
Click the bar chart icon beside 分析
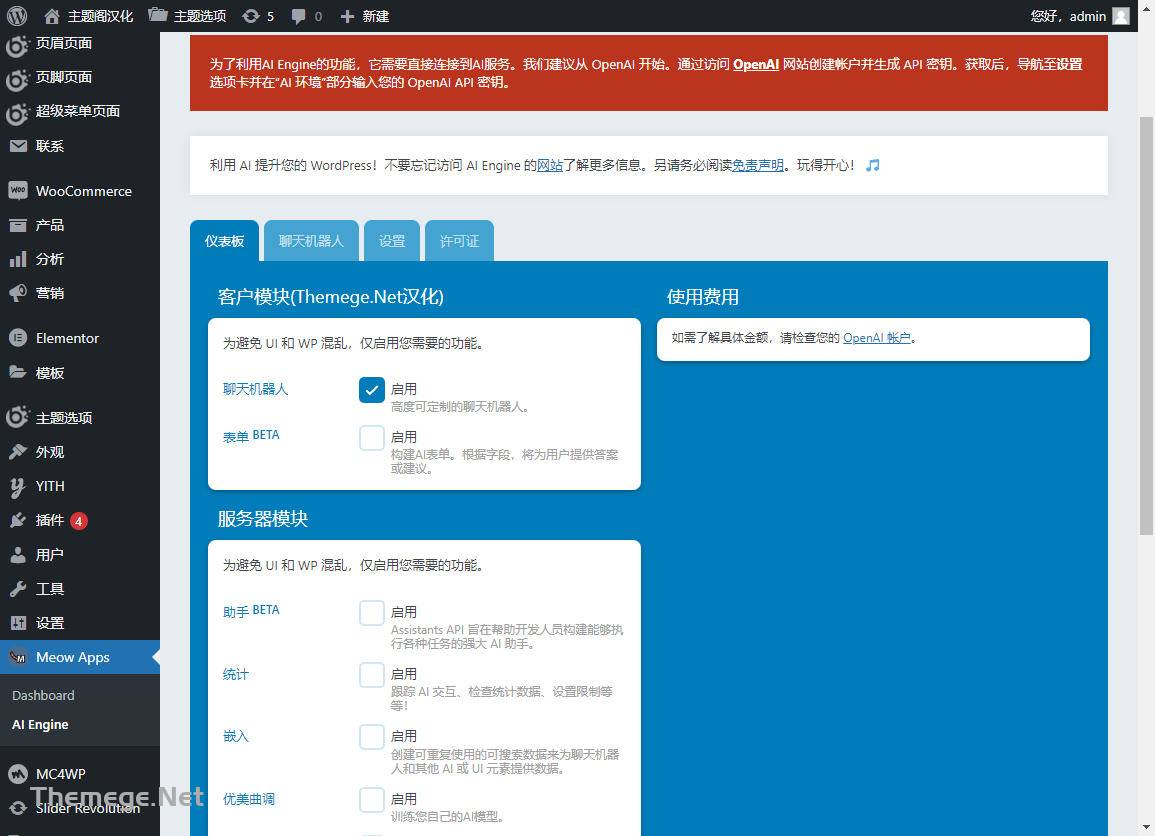pos(18,259)
